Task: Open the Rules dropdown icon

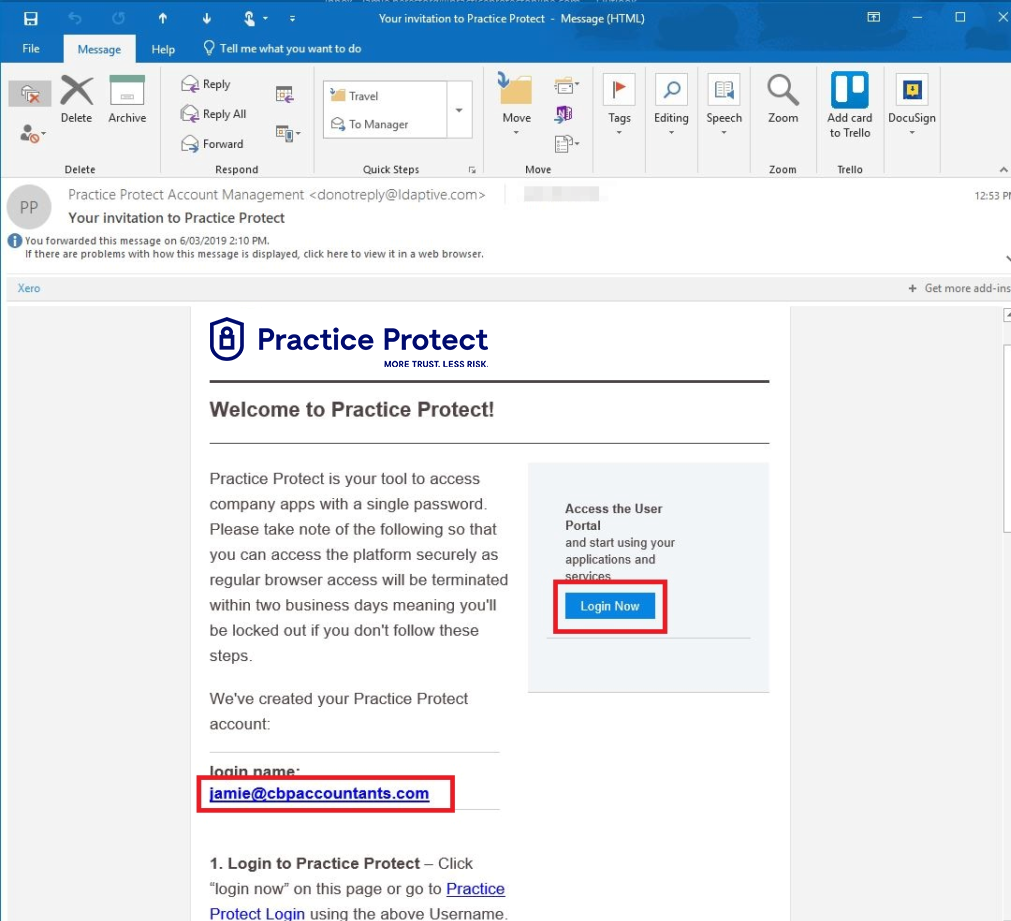Action: pos(566,85)
